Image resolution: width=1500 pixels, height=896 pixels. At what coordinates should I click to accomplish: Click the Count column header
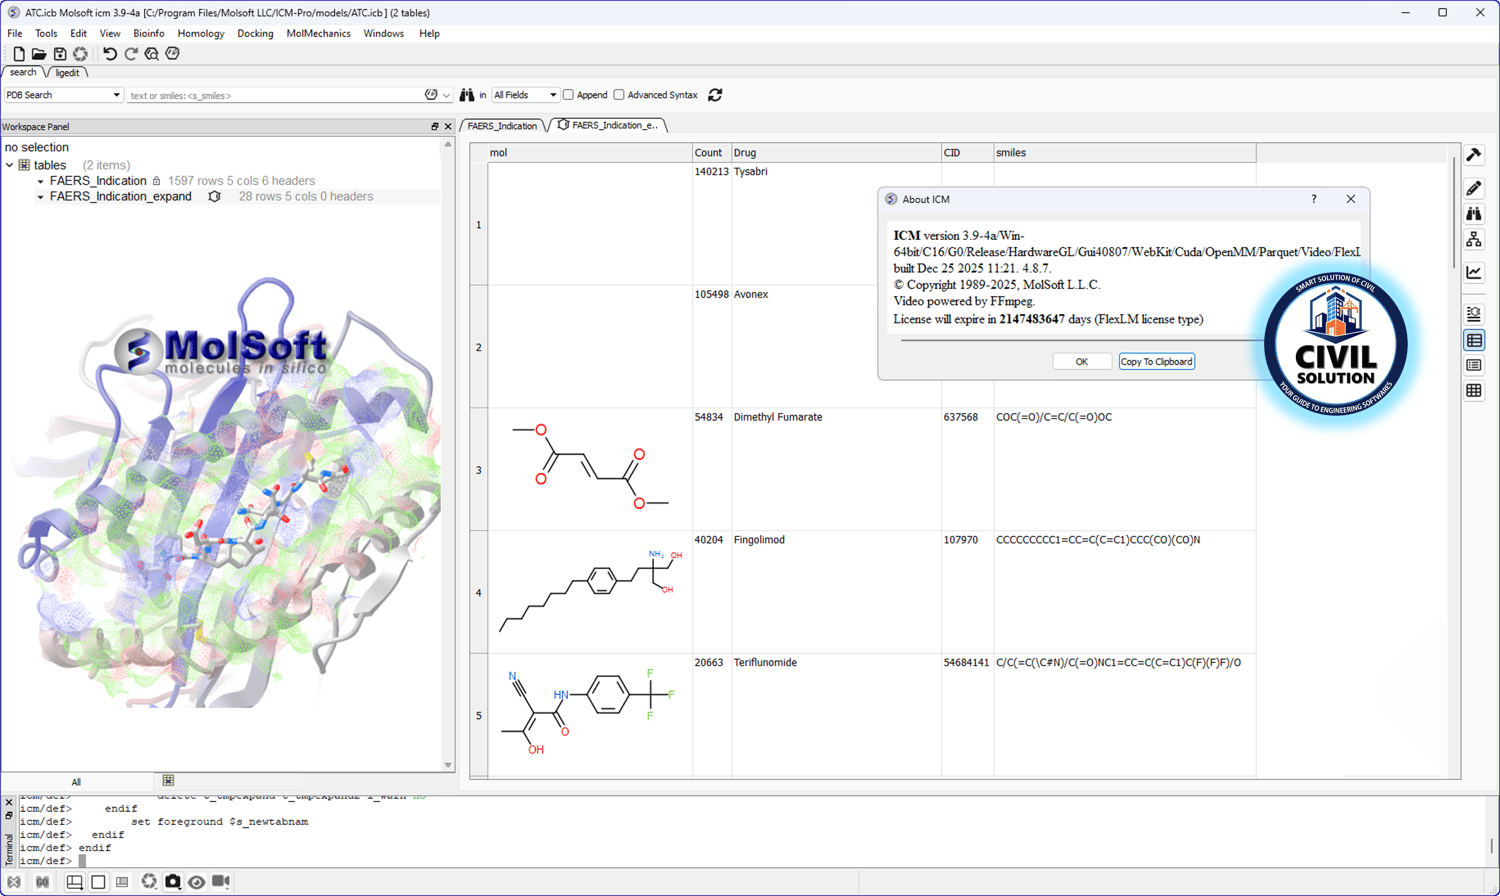tap(712, 153)
